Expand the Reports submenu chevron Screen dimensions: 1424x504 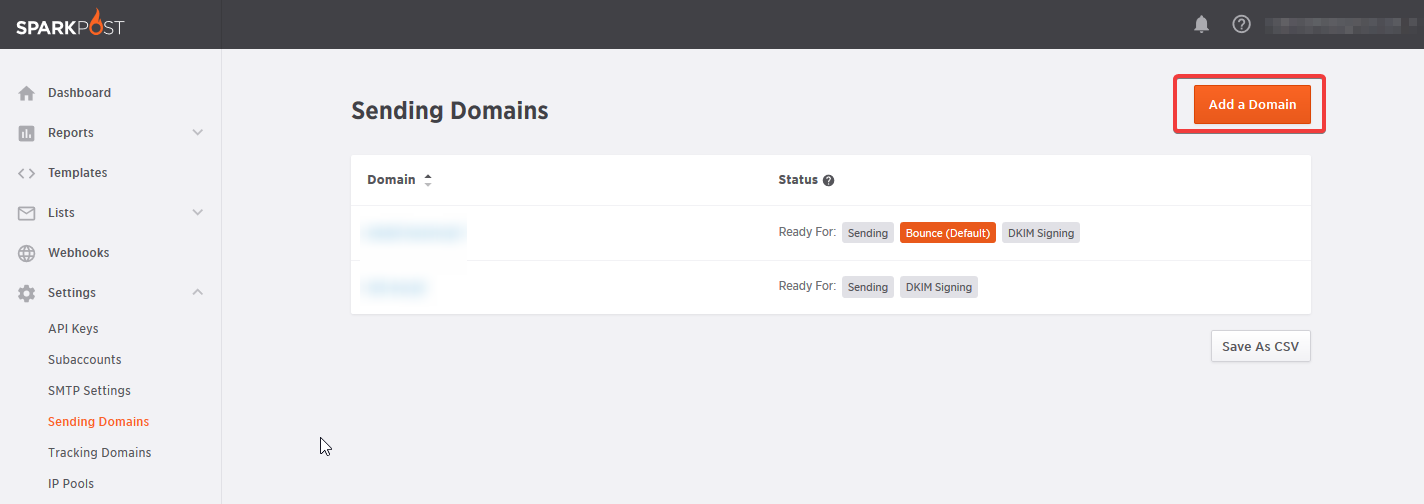(x=198, y=133)
